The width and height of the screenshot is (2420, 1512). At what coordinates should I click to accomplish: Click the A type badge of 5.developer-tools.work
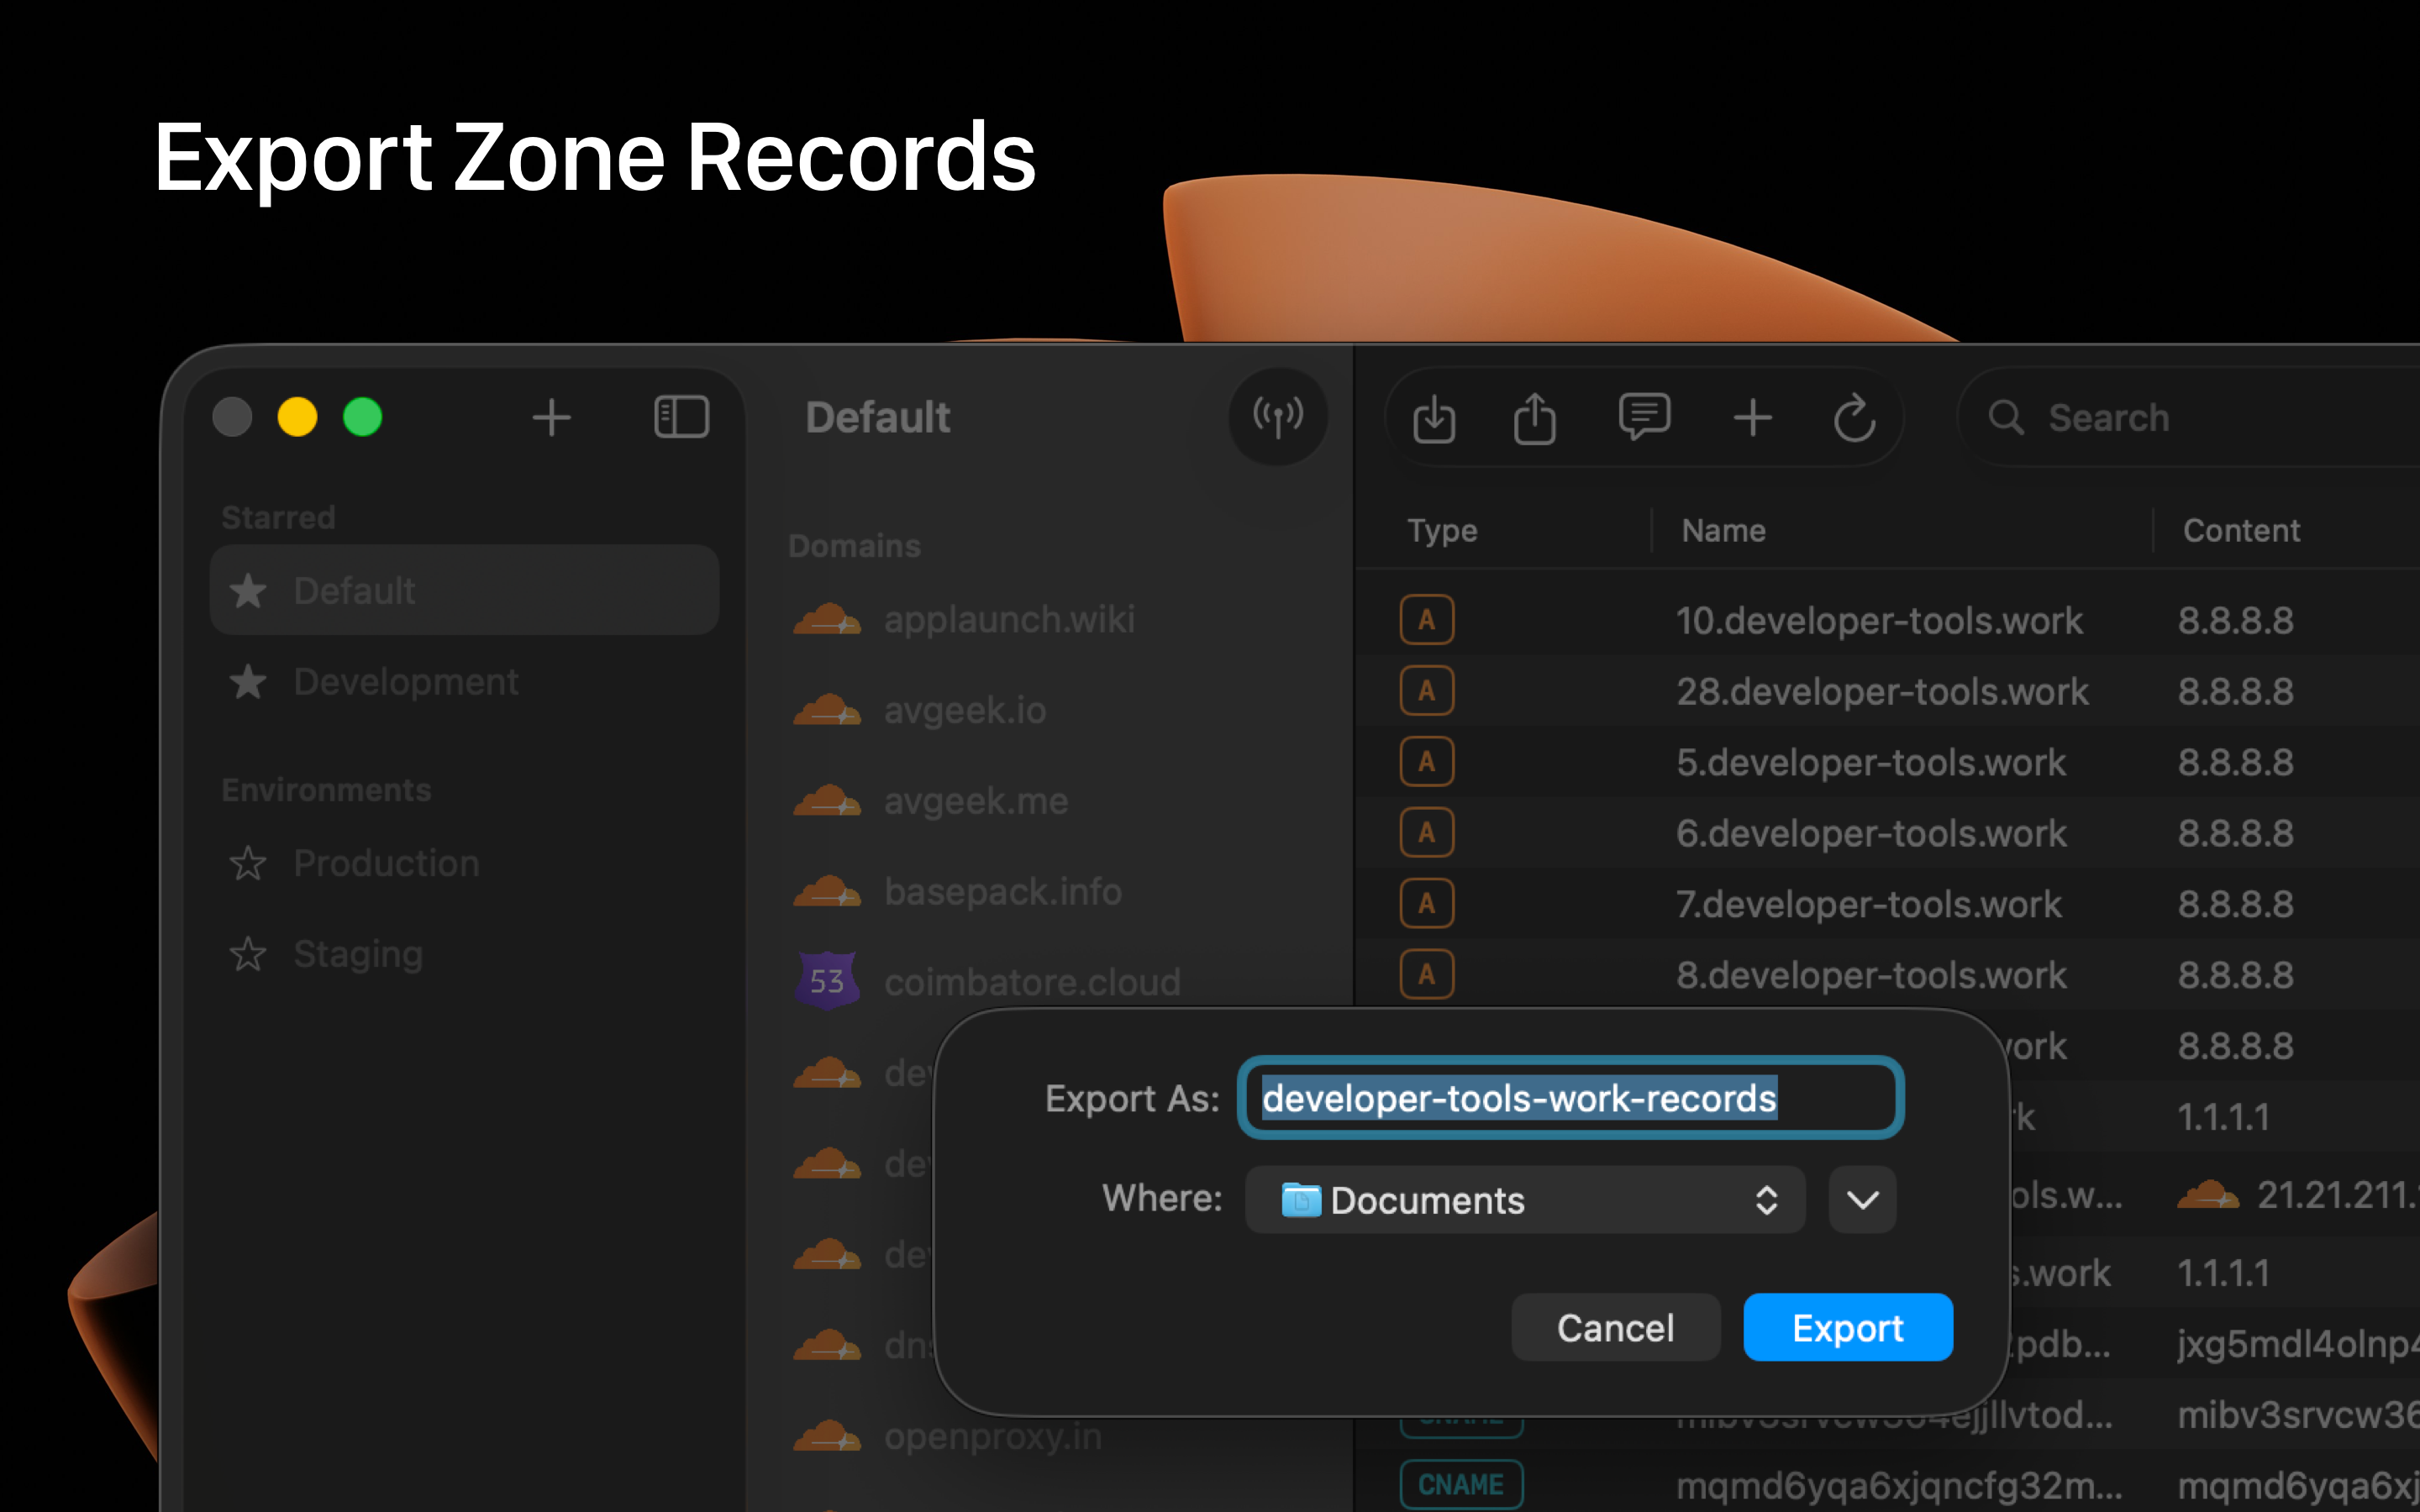coord(1427,762)
